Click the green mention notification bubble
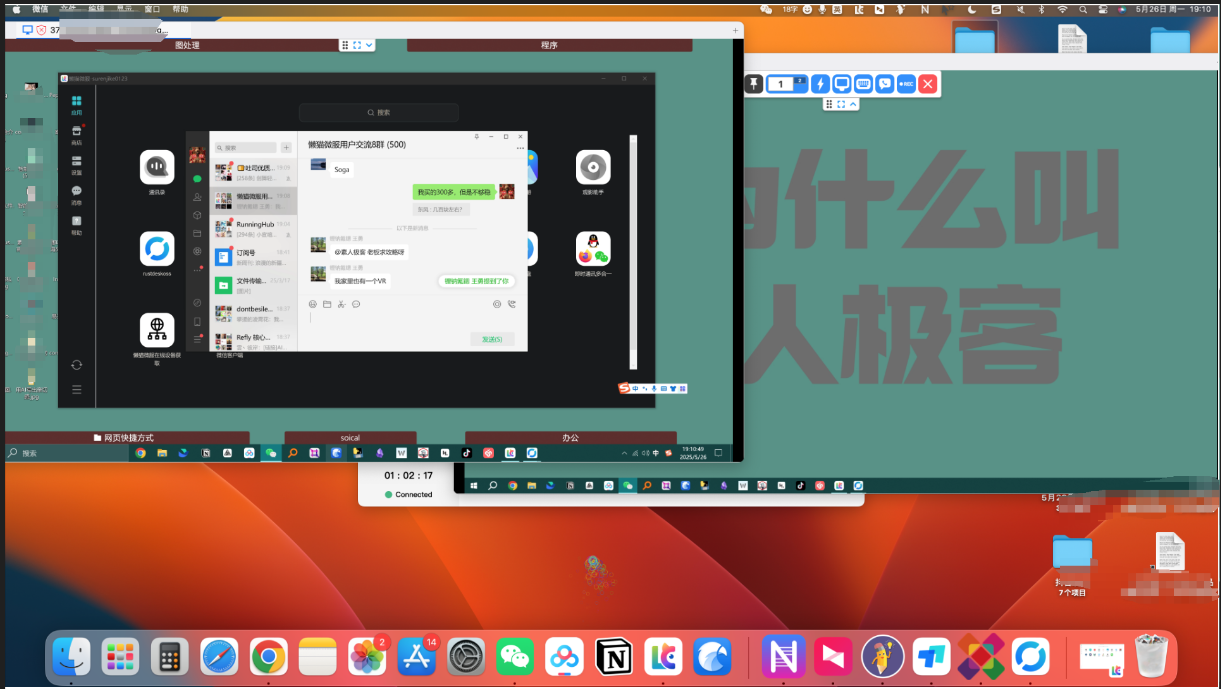The width and height of the screenshot is (1221, 689). 476,281
